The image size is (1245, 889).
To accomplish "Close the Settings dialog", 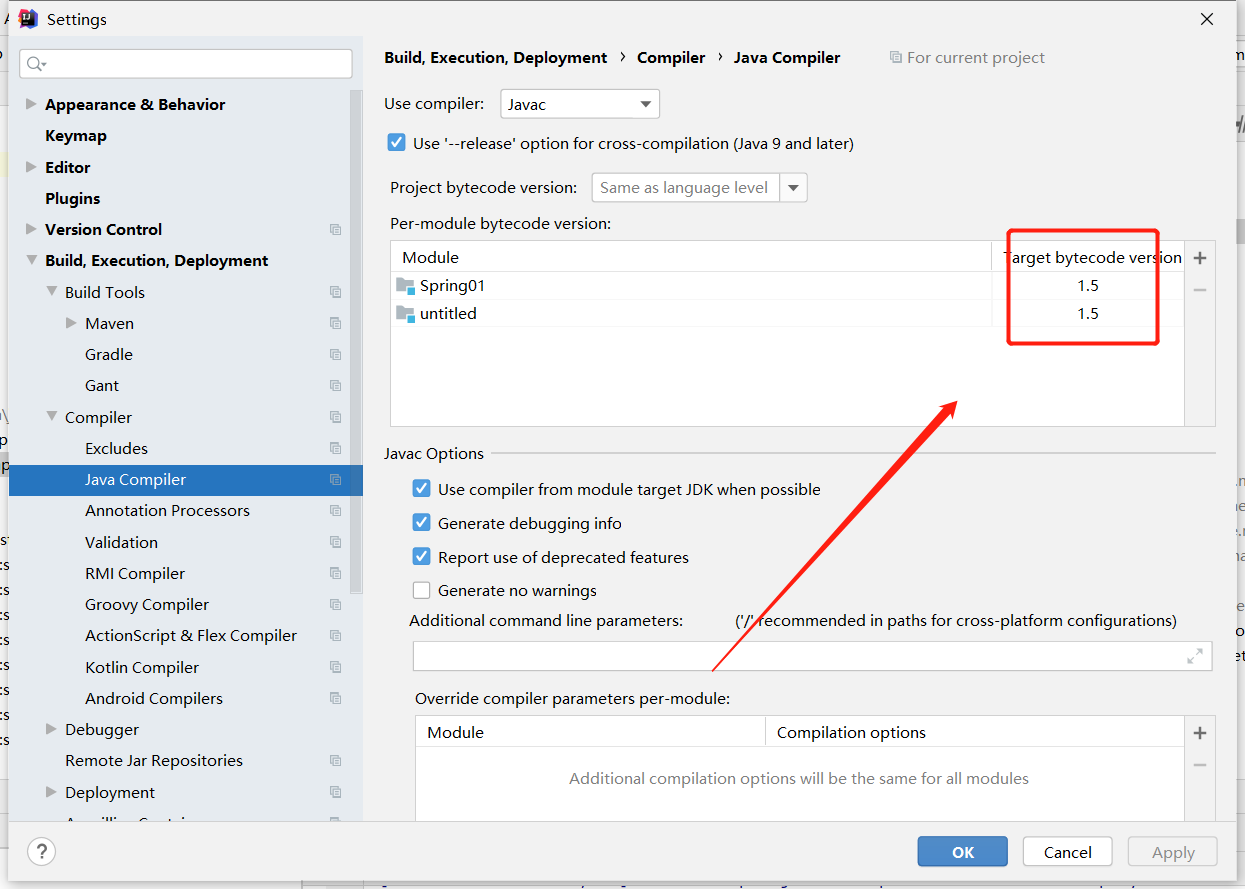I will tap(1207, 19).
